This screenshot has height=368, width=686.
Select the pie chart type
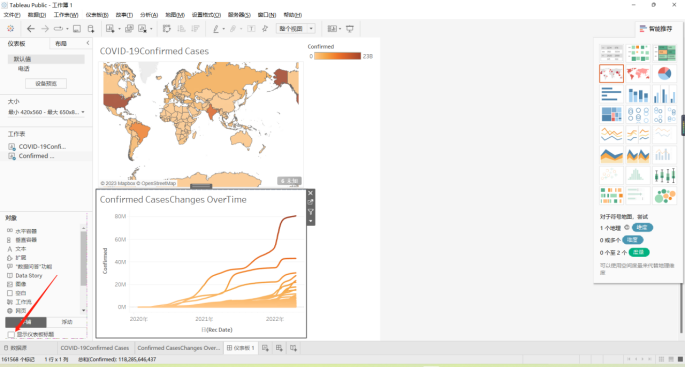point(664,74)
